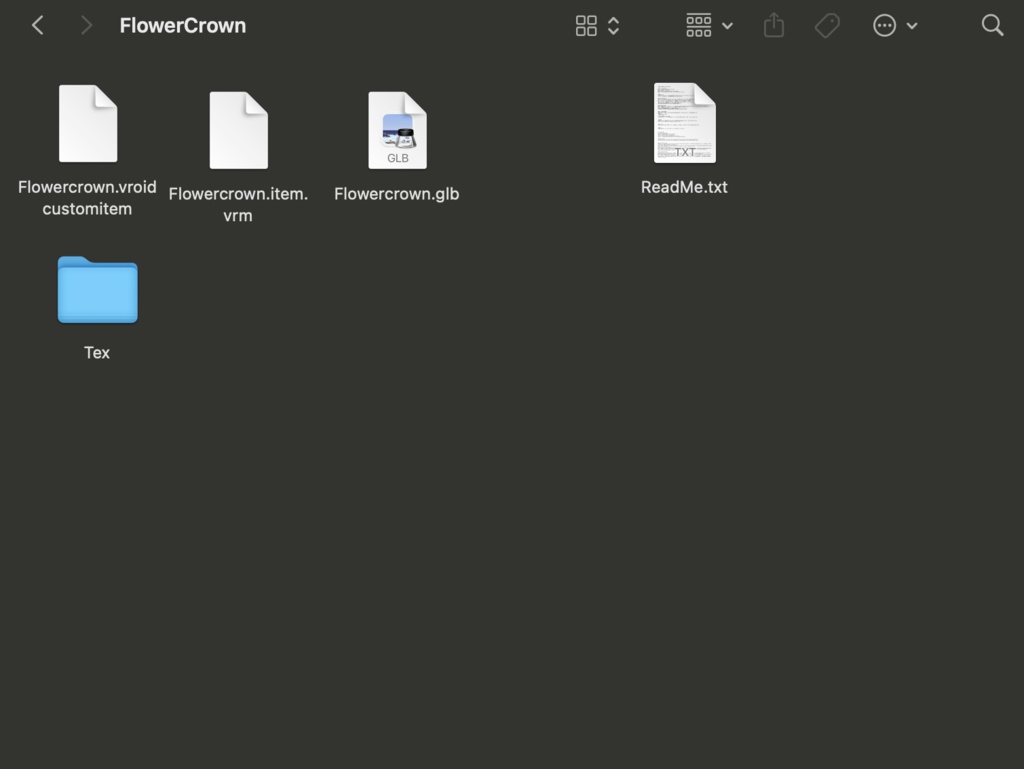Open the Group By options icon
Screen dimensions: 1024x769
[698, 25]
